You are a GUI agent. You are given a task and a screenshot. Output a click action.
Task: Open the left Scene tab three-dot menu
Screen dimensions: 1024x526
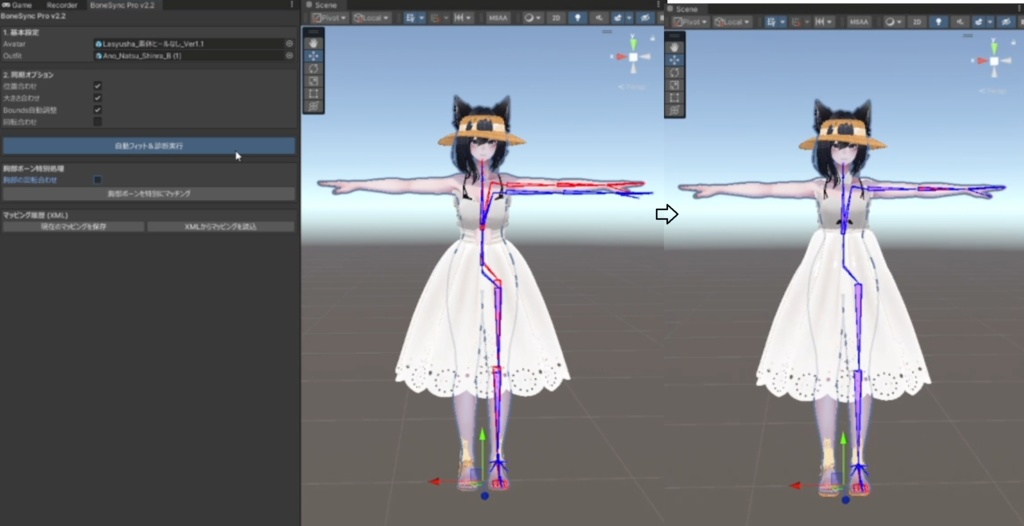coord(658,5)
